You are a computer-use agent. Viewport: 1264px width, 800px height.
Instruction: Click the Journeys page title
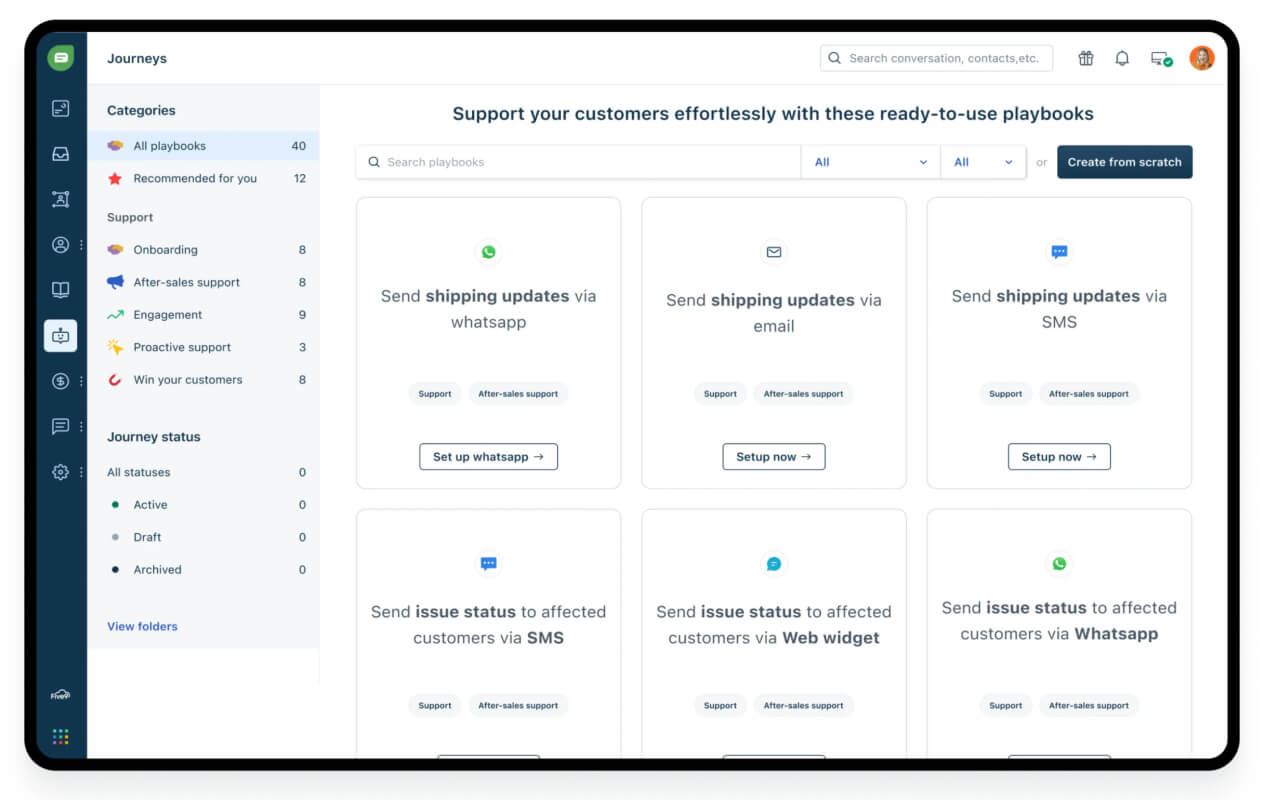tap(137, 58)
